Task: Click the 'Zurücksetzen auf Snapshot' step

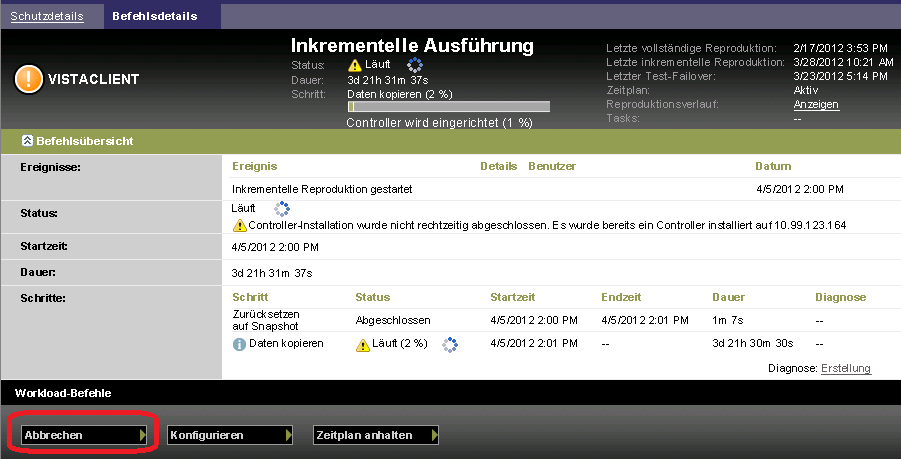Action: click(266, 321)
